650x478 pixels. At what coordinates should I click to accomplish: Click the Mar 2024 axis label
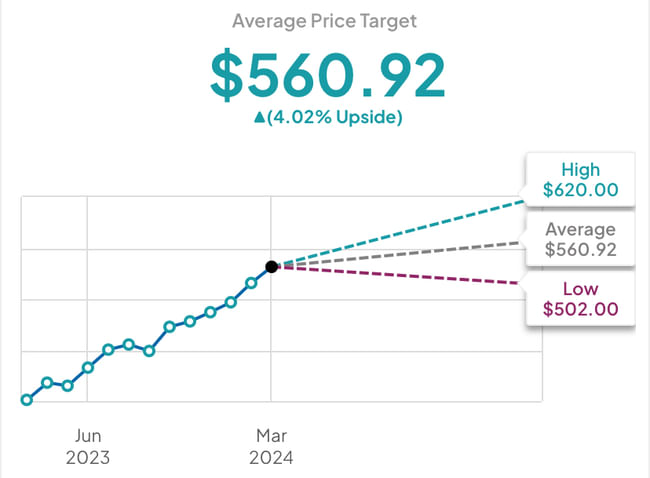click(271, 447)
